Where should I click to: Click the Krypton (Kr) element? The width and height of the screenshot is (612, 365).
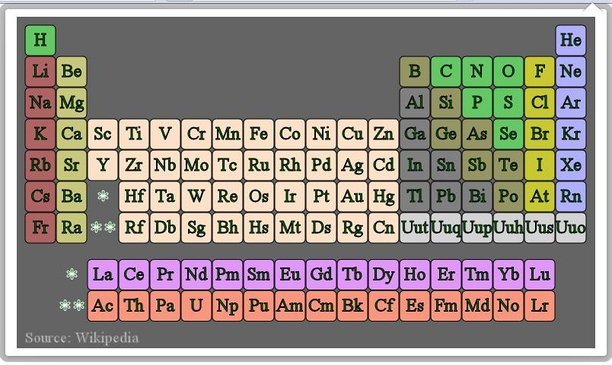tap(571, 134)
